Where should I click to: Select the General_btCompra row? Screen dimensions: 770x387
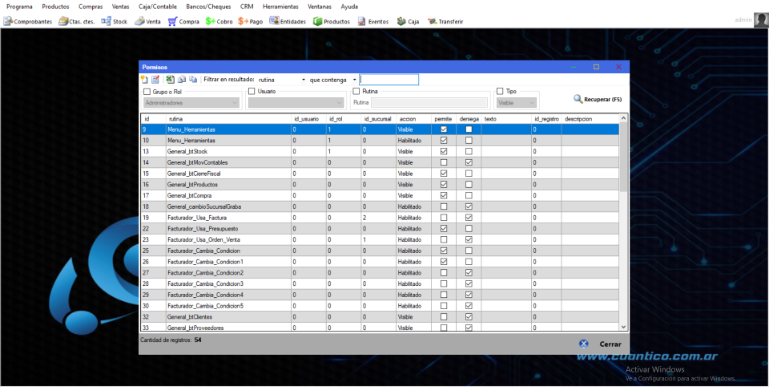[380, 195]
